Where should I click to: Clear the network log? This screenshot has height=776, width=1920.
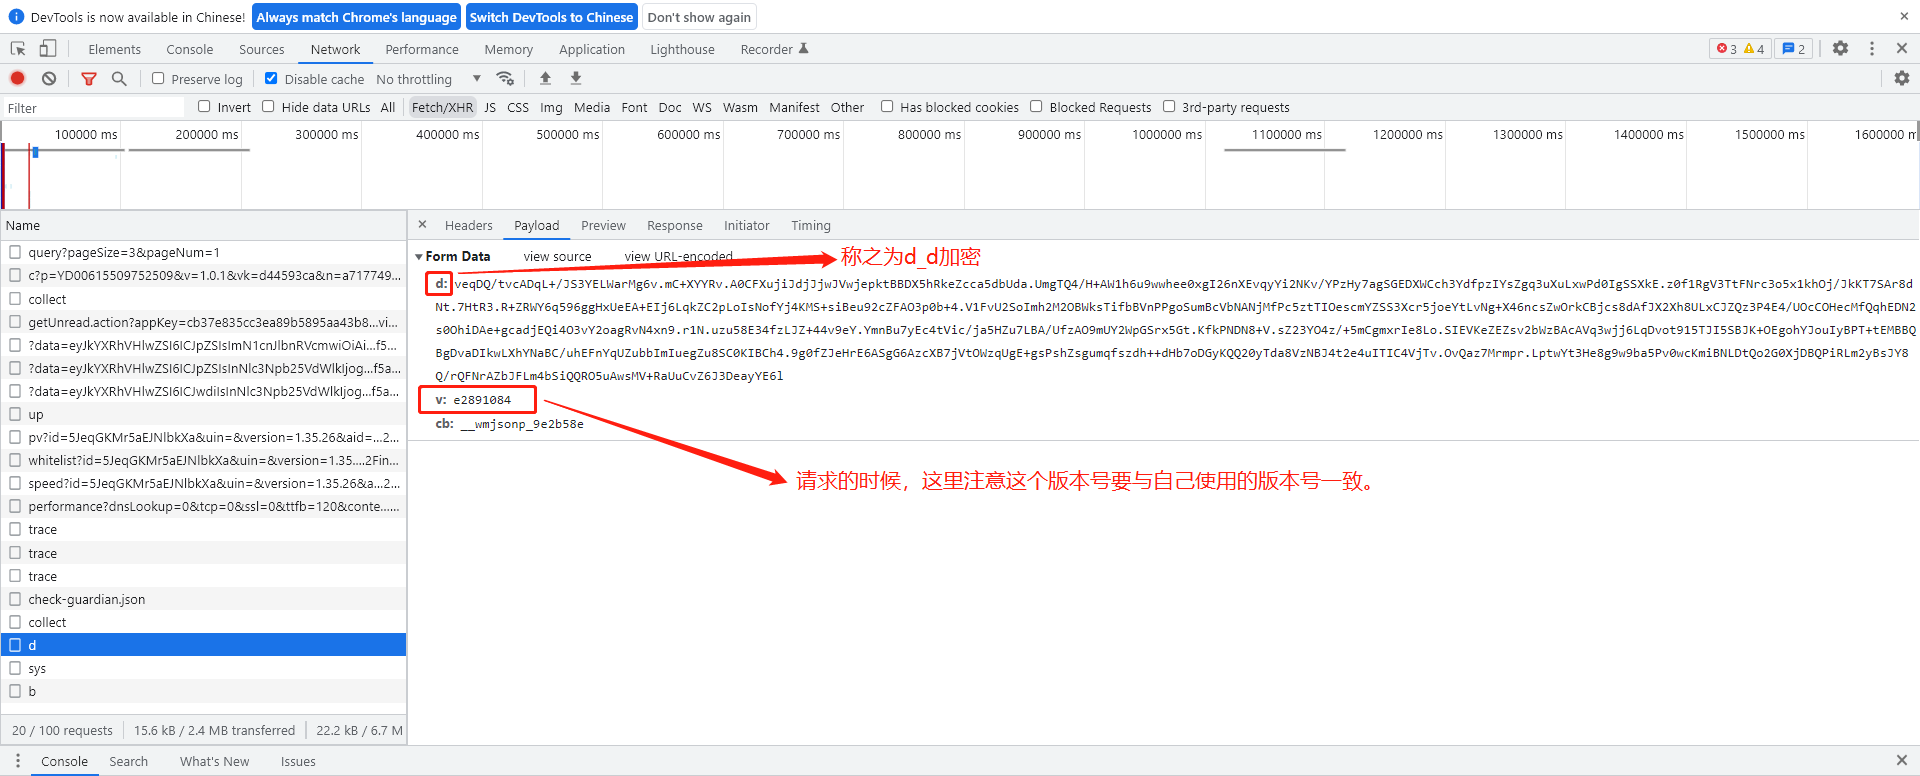tap(49, 79)
